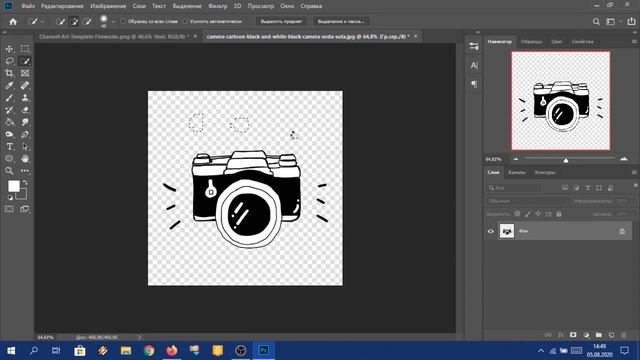640x360 pixels.
Task: Hide the Фон layer with eye icon
Action: pyautogui.click(x=491, y=231)
